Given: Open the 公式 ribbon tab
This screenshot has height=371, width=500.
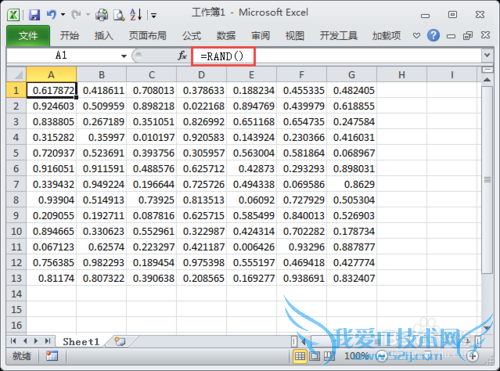Looking at the screenshot, I should click(192, 35).
